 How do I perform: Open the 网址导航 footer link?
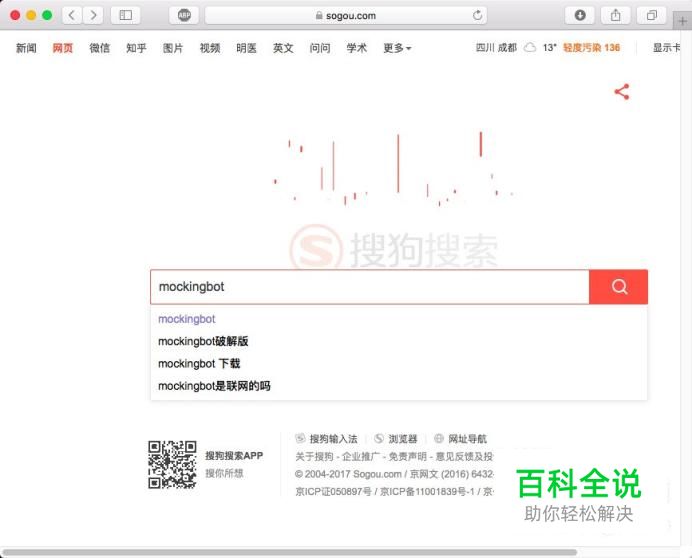coord(467,439)
